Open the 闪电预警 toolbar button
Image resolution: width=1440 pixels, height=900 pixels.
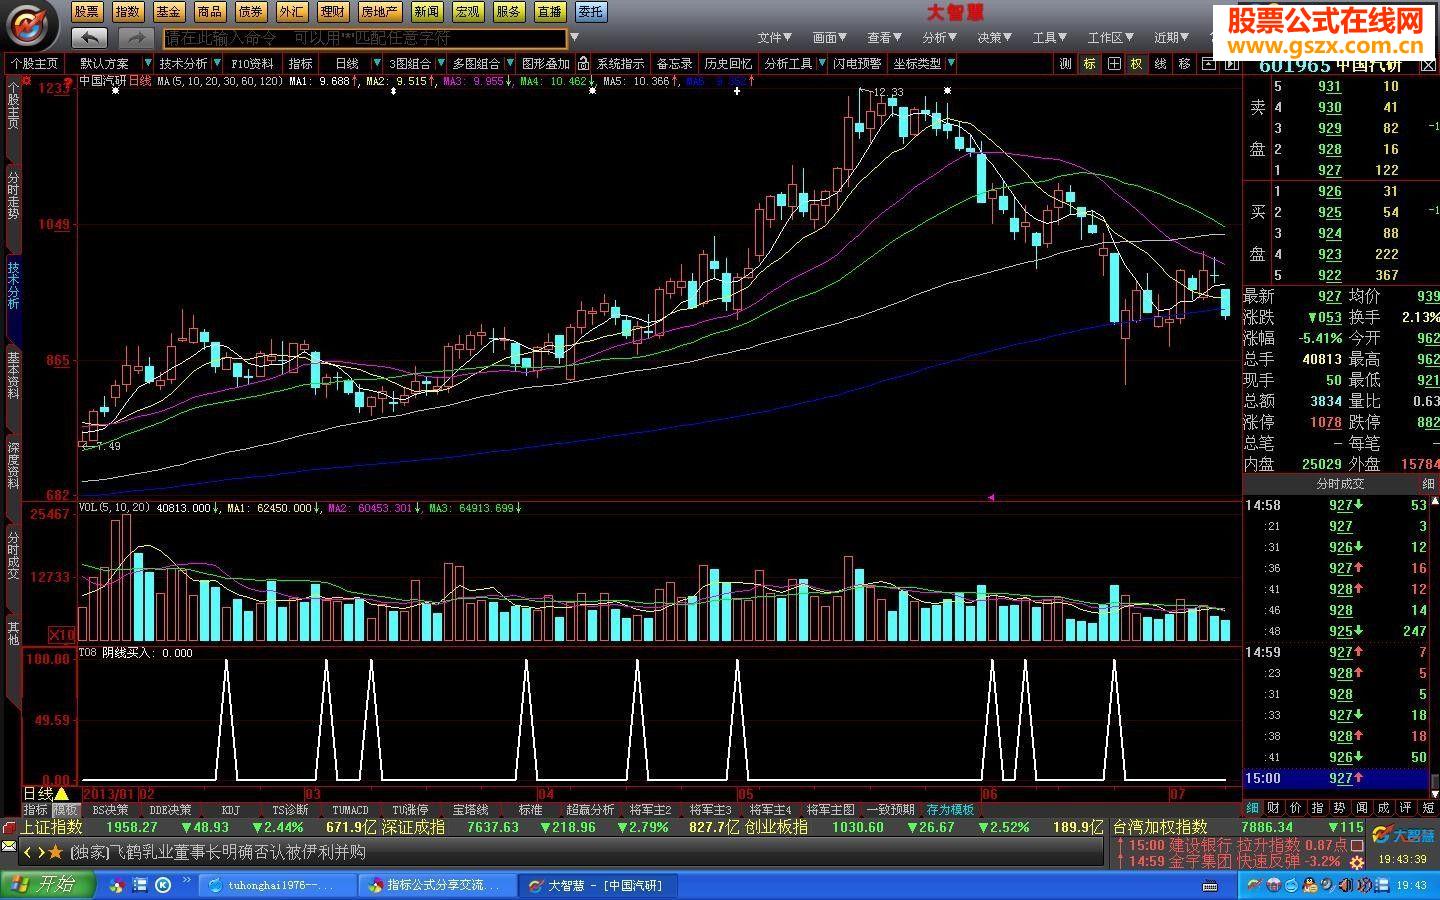[x=858, y=63]
